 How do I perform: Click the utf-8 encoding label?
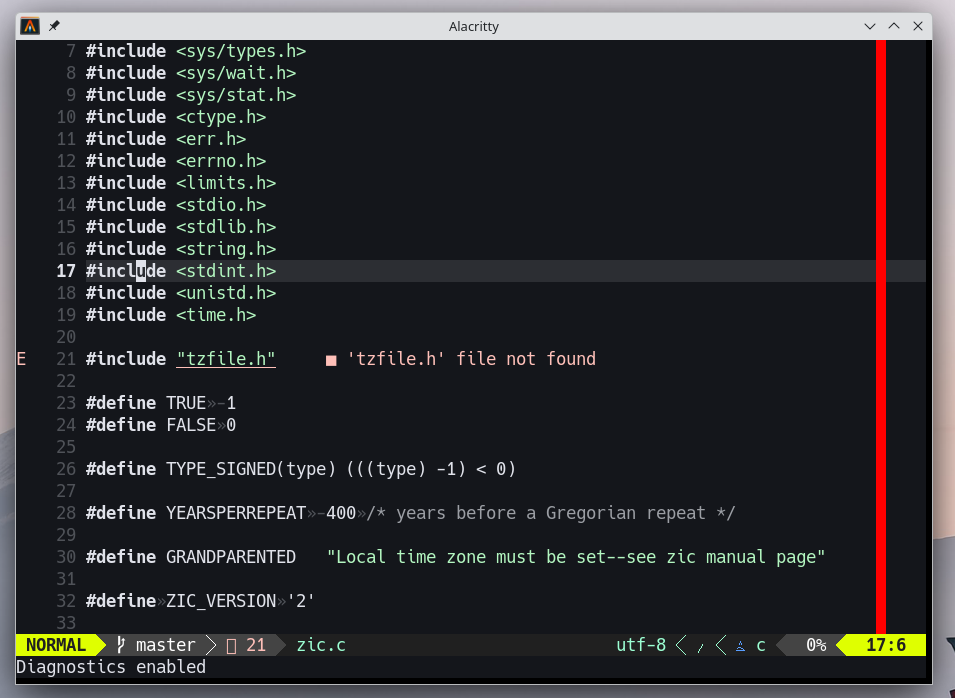[x=641, y=645]
